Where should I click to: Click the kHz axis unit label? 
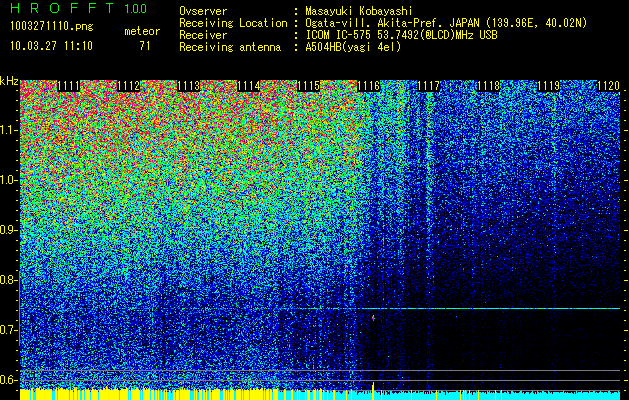[9, 81]
